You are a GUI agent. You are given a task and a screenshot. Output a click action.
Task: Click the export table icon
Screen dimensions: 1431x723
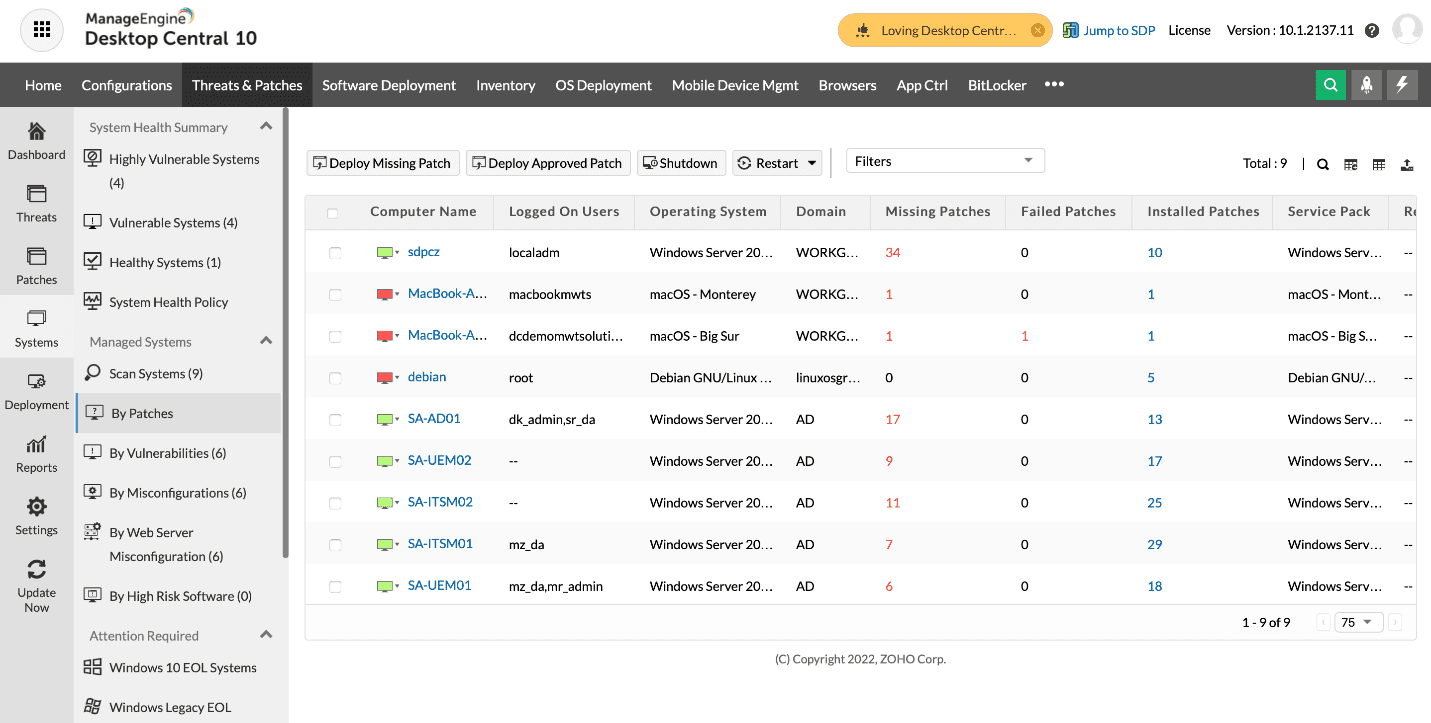coord(1407,164)
